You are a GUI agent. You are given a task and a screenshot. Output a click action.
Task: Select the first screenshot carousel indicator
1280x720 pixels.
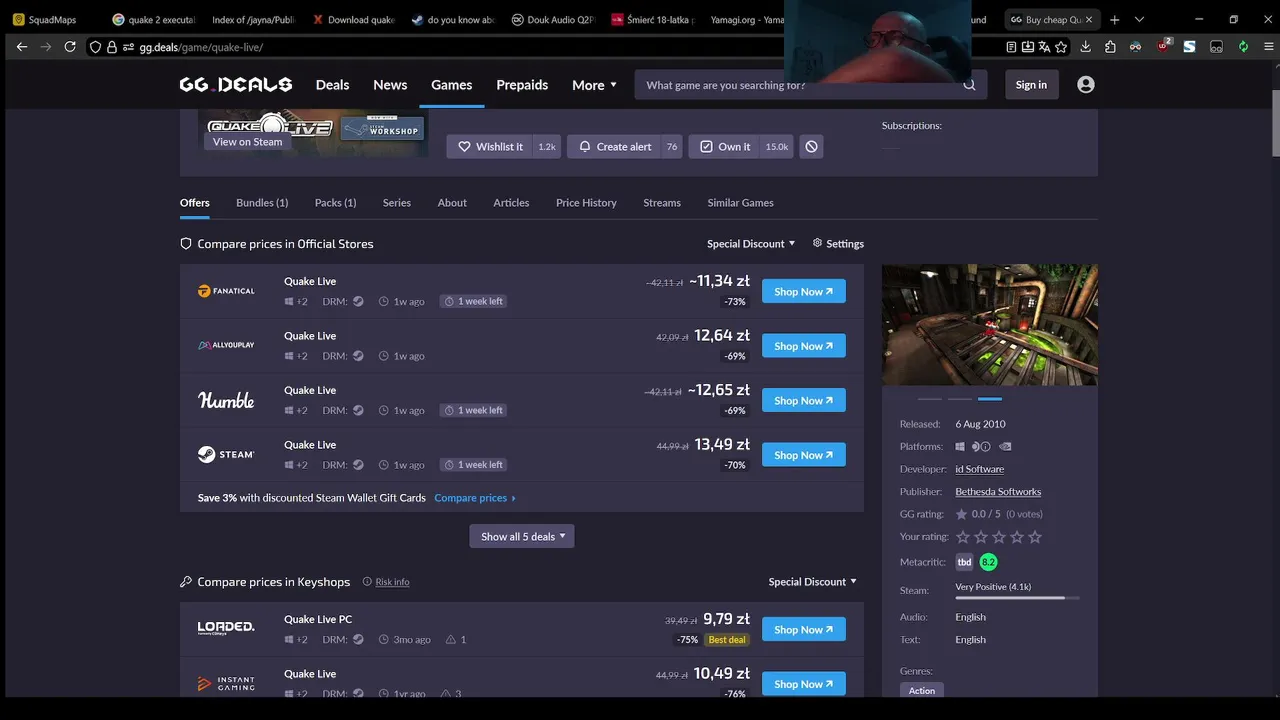929,399
